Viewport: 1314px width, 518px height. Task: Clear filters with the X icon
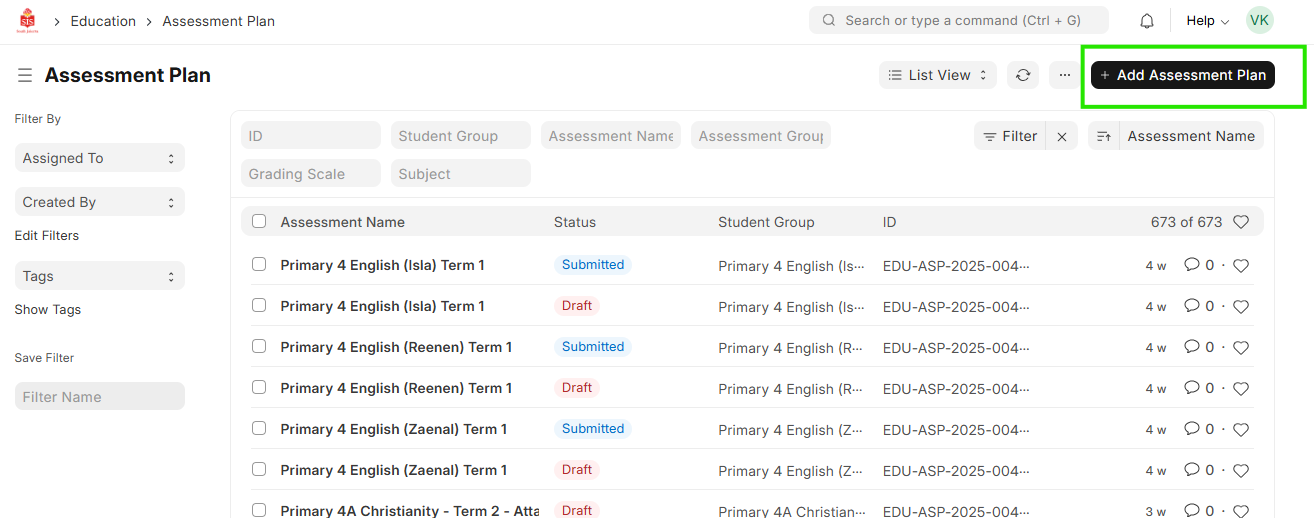coord(1062,137)
